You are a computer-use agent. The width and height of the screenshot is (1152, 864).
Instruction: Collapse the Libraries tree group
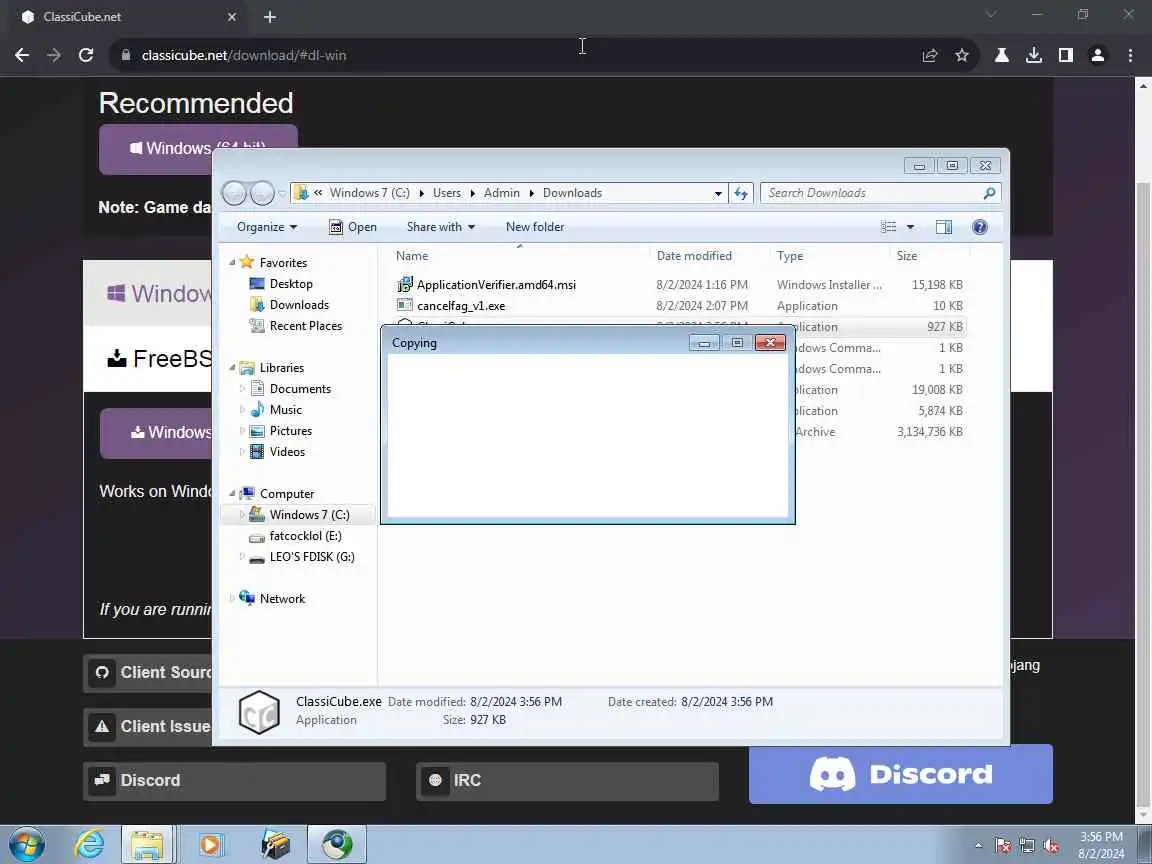point(232,367)
